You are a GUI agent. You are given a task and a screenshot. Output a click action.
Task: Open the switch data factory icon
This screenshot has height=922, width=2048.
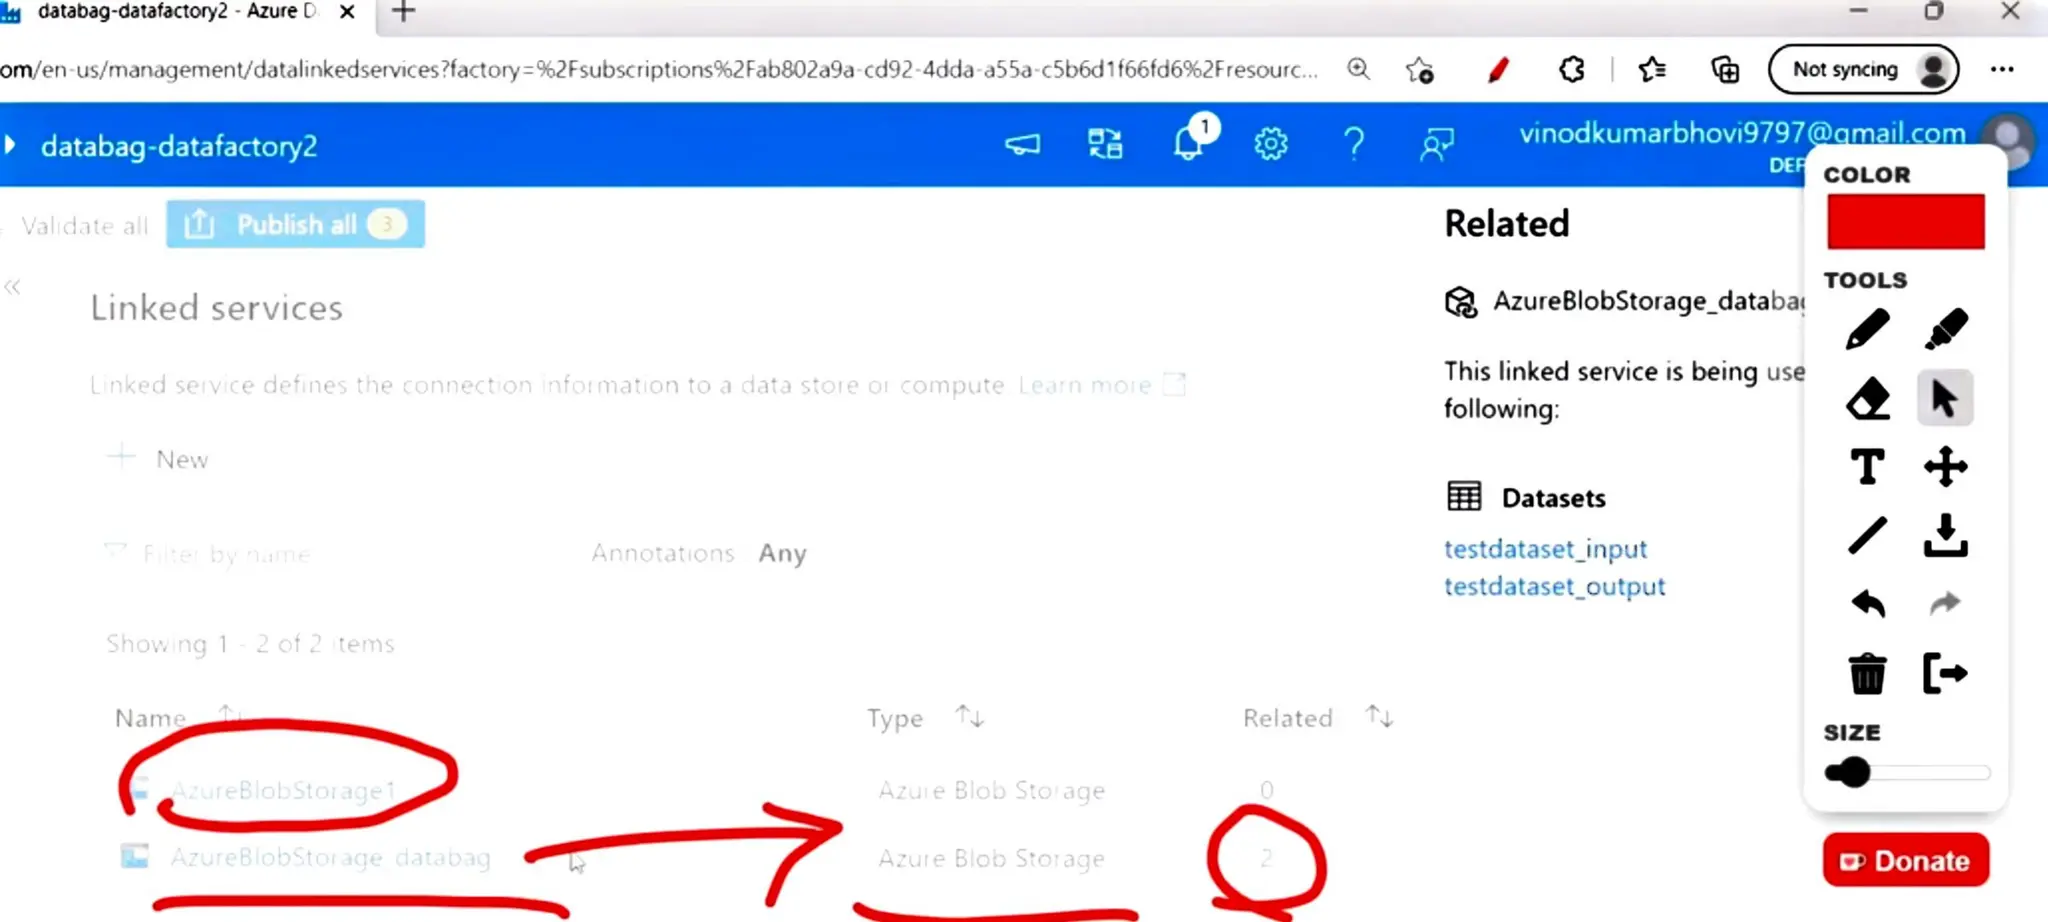(1105, 145)
